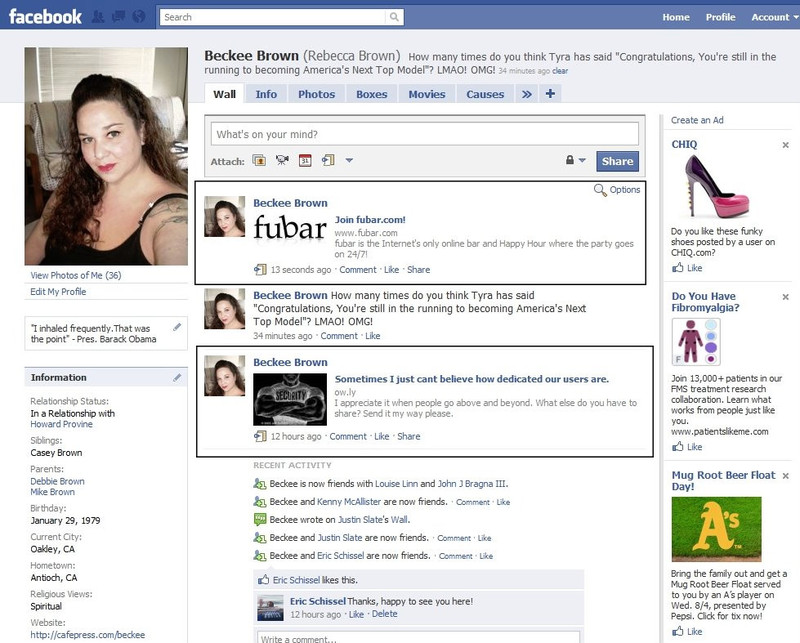Close the Mug Root Beer Float ad
The width and height of the screenshot is (800, 643).
coord(785,476)
